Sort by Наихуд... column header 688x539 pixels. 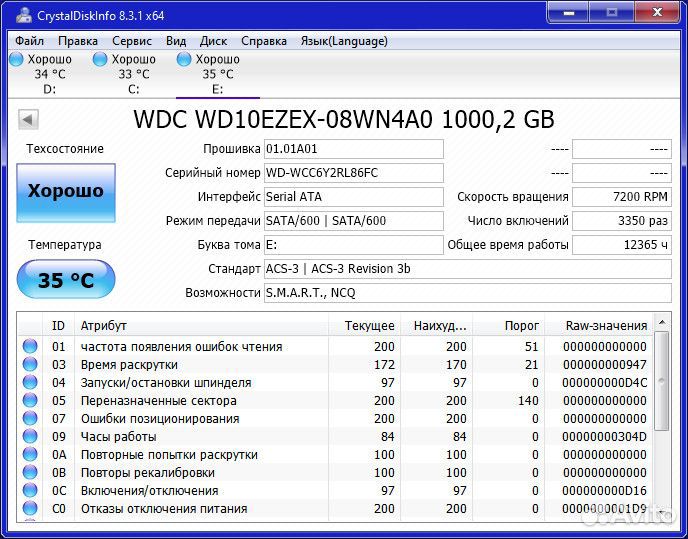437,326
